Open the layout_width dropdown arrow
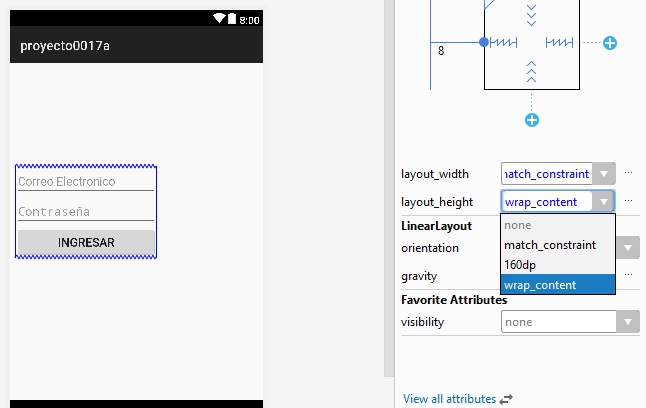Viewport: 646px width, 408px height. (603, 173)
